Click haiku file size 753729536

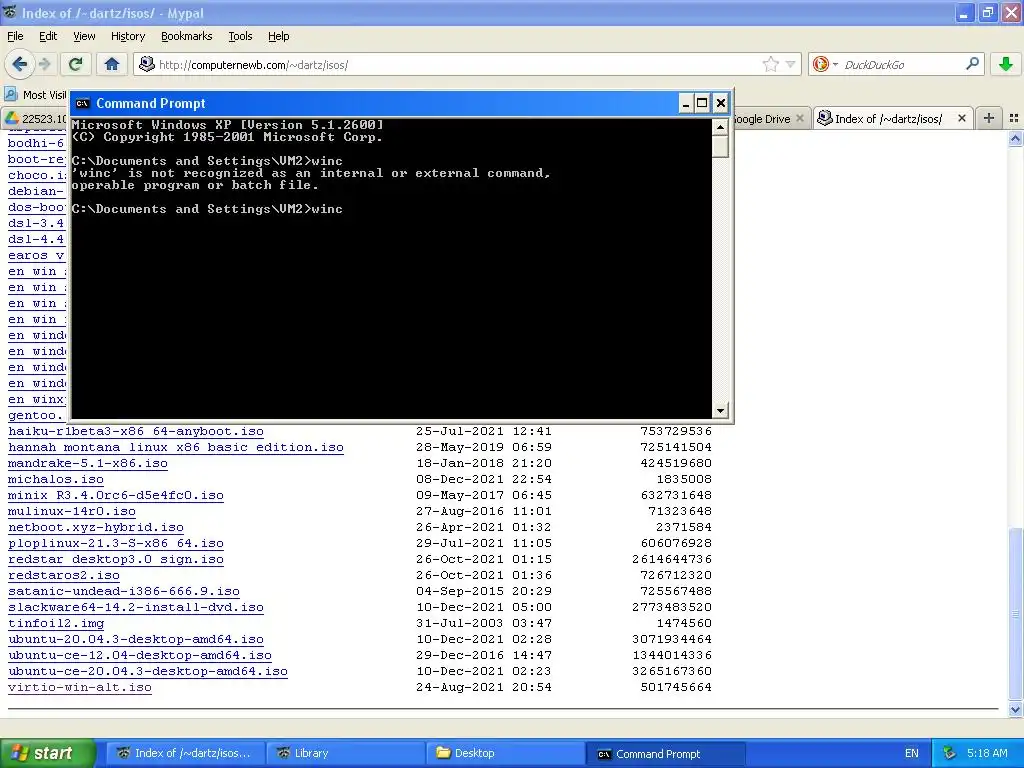pos(676,432)
